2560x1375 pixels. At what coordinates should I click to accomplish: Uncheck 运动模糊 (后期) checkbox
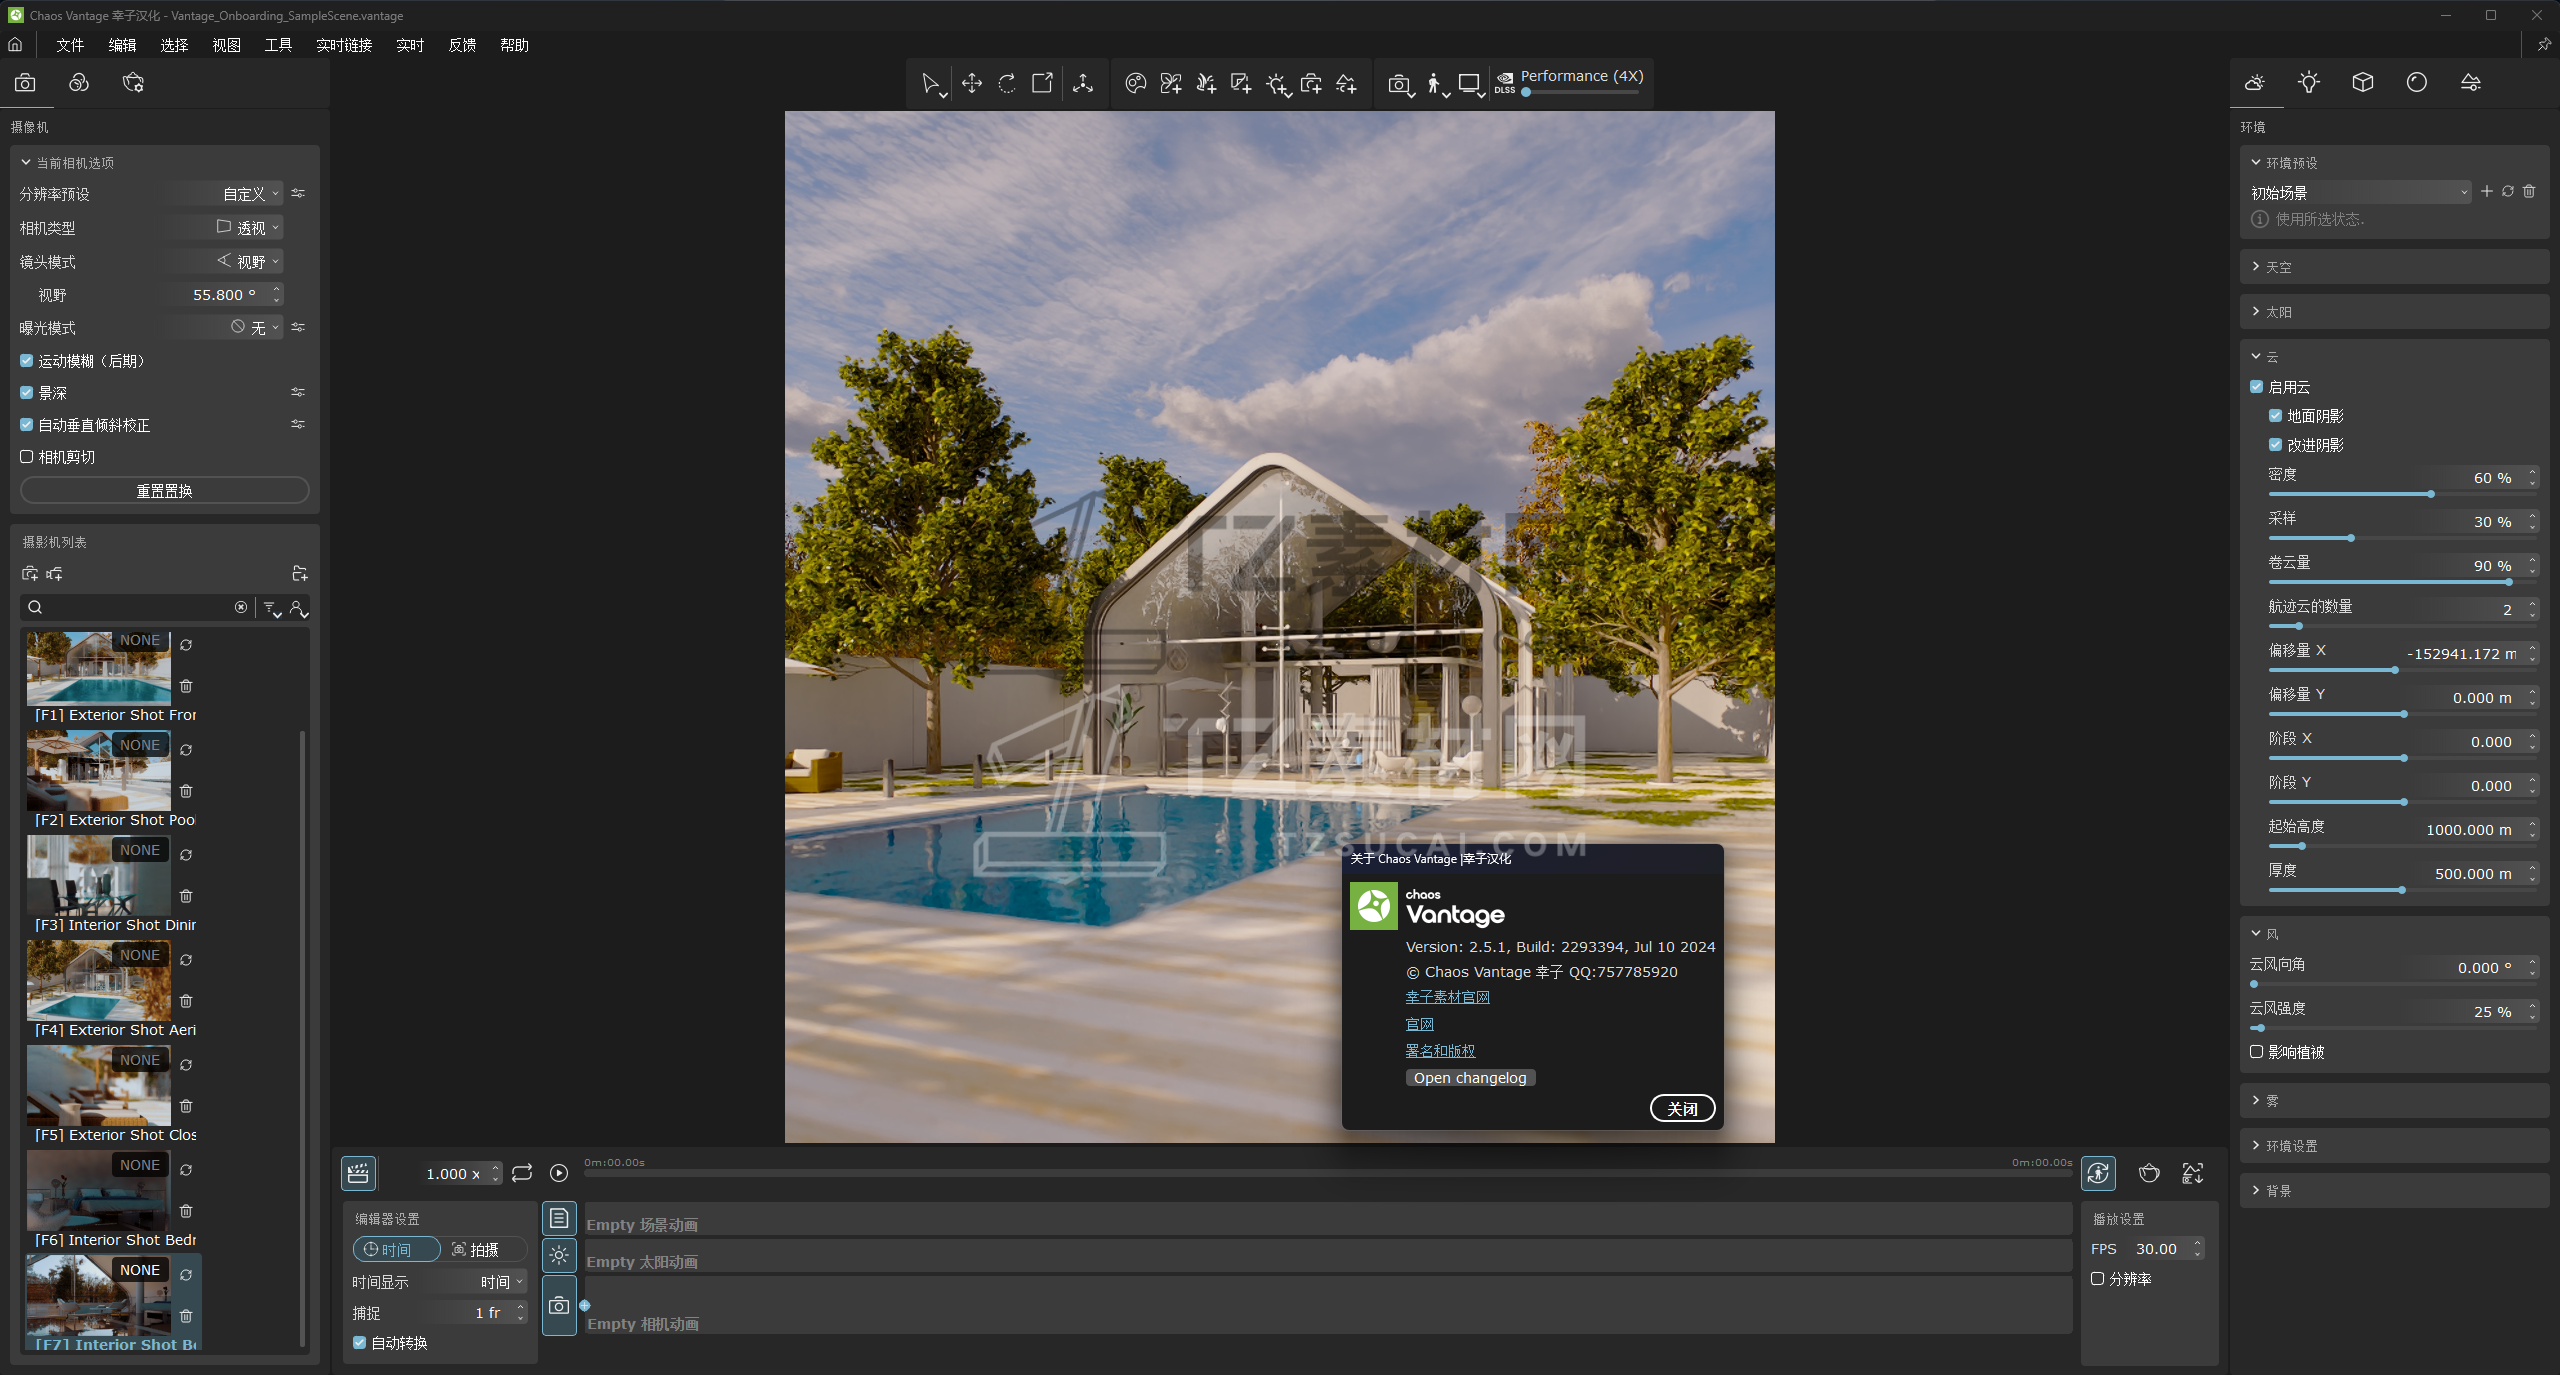pyautogui.click(x=27, y=361)
